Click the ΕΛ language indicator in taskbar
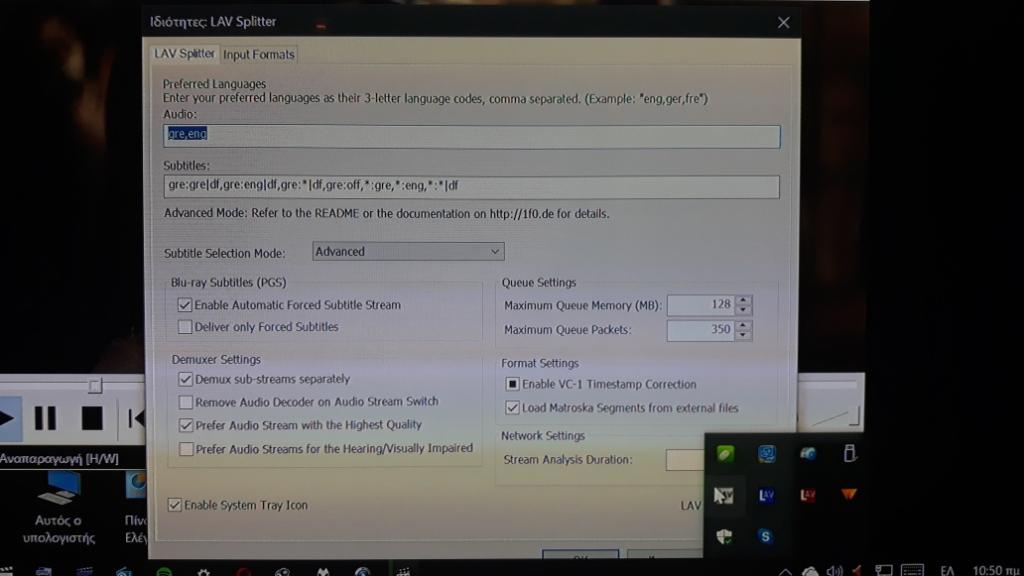 (947, 571)
